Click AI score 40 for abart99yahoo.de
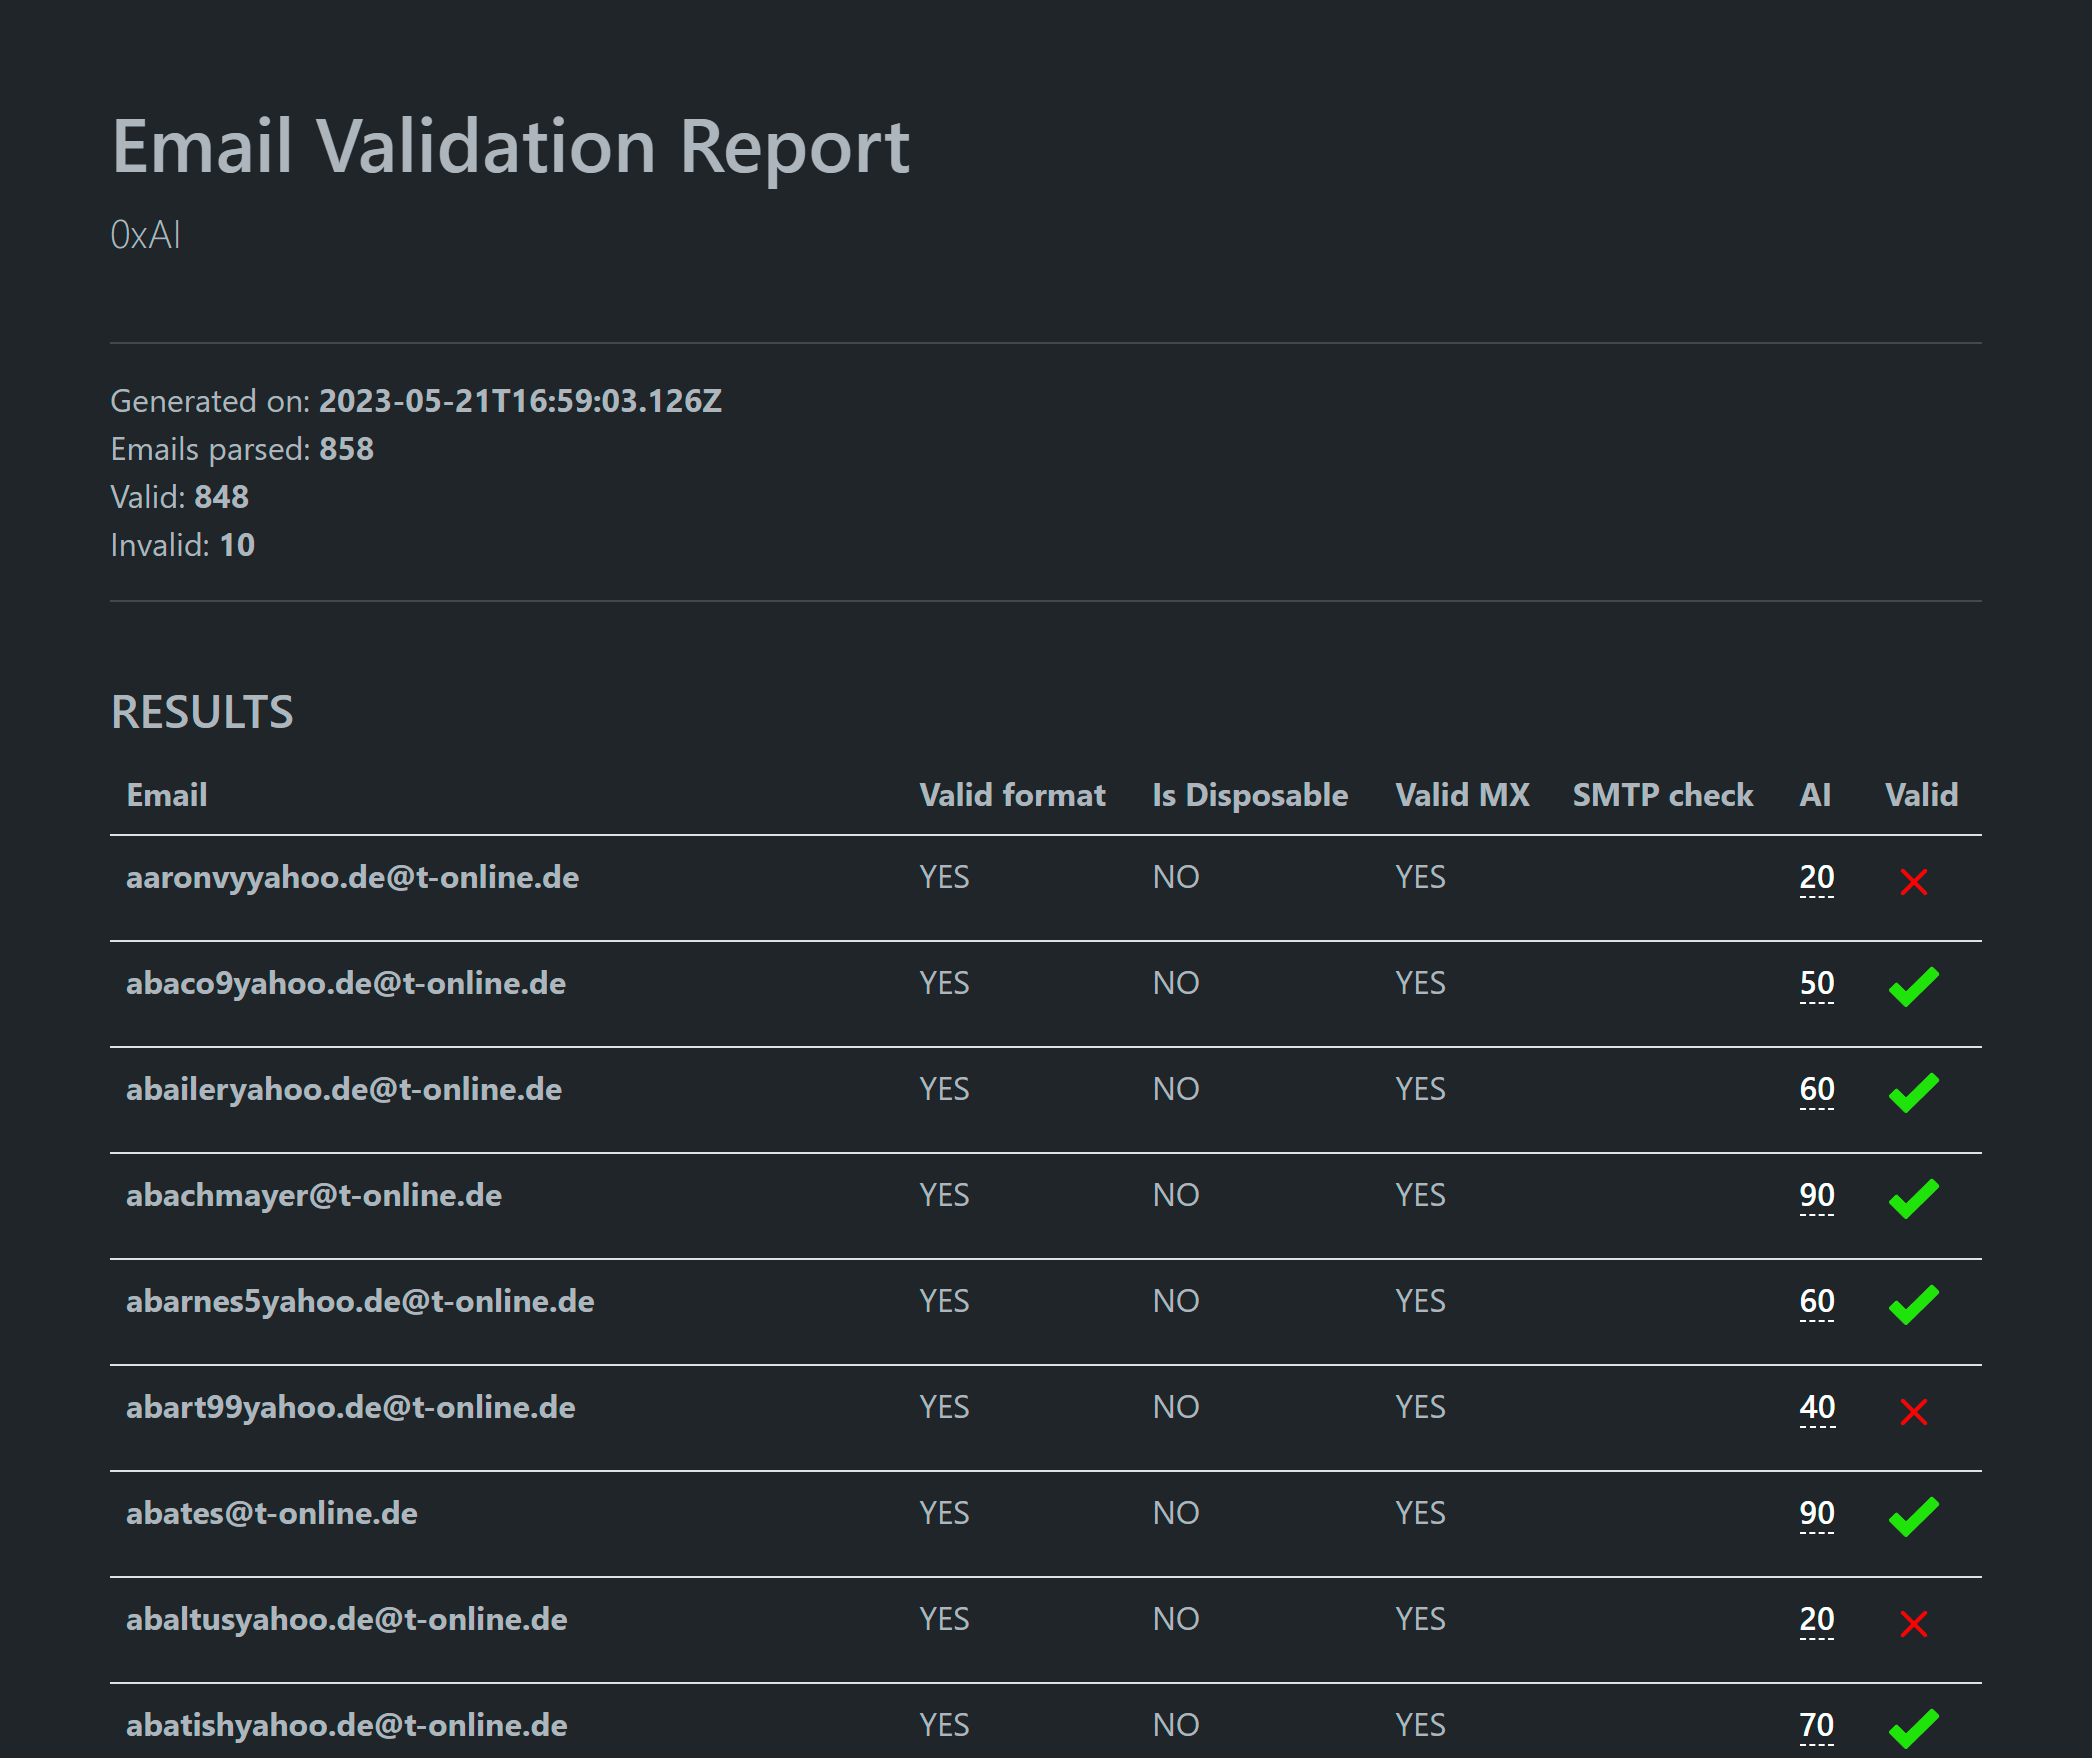 click(1816, 1407)
